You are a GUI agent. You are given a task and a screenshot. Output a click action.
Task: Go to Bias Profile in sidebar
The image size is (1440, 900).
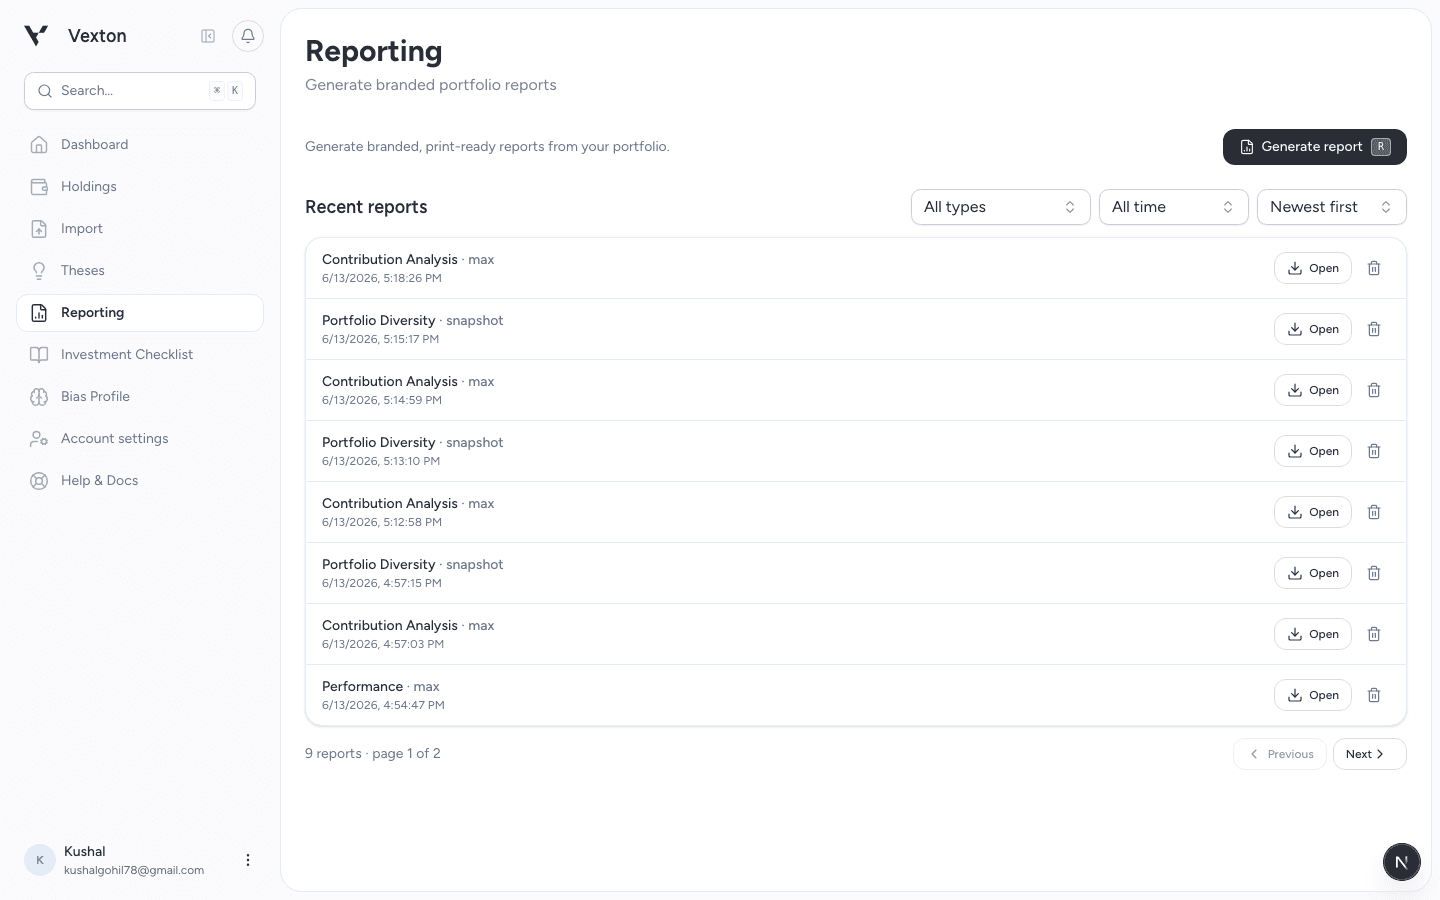click(x=140, y=397)
